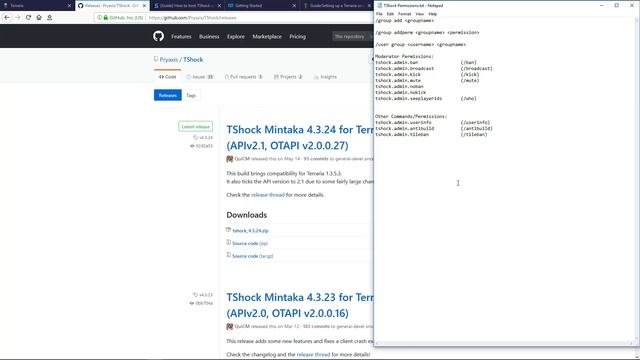
Task: Select the Projects repository tab
Action: click(288, 77)
